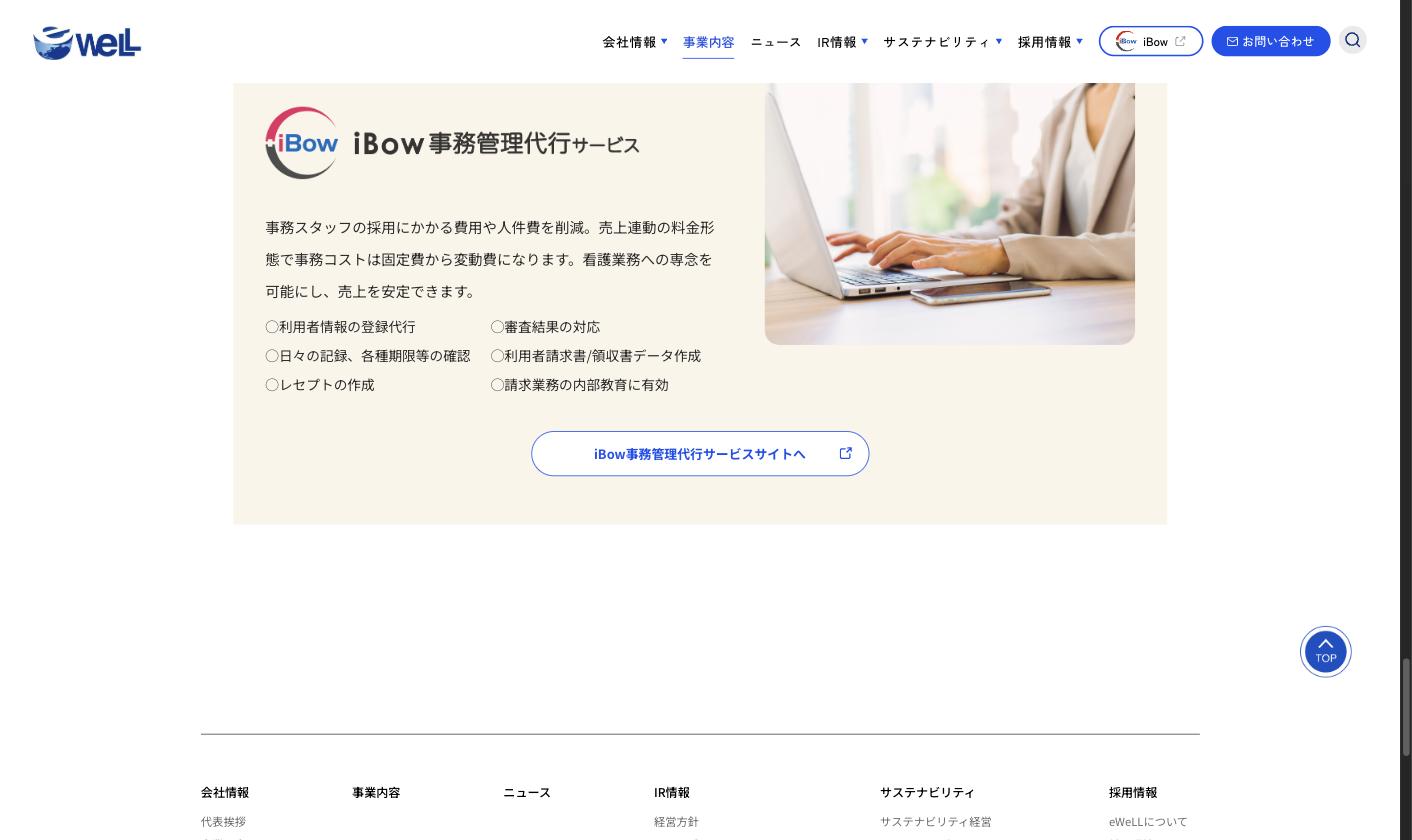
Task: Click footer heading サステナビリティ
Action: [x=927, y=792]
